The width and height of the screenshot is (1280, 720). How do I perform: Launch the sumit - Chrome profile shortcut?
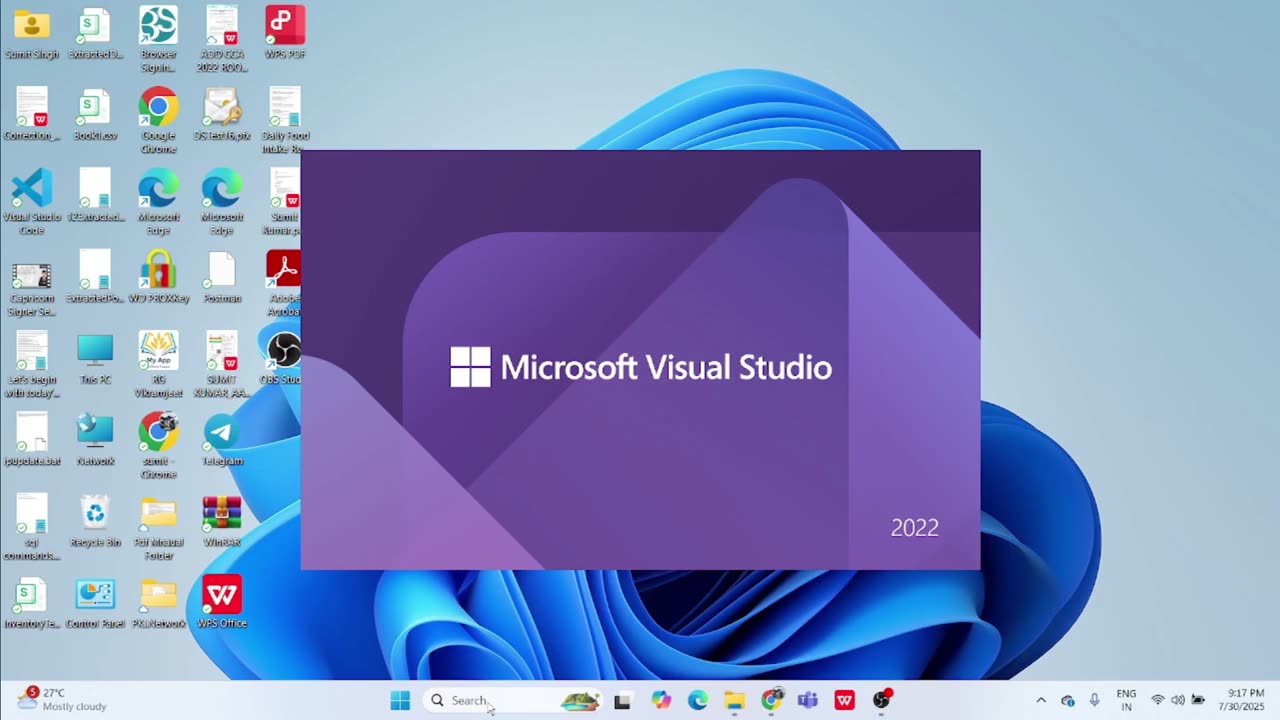(158, 445)
